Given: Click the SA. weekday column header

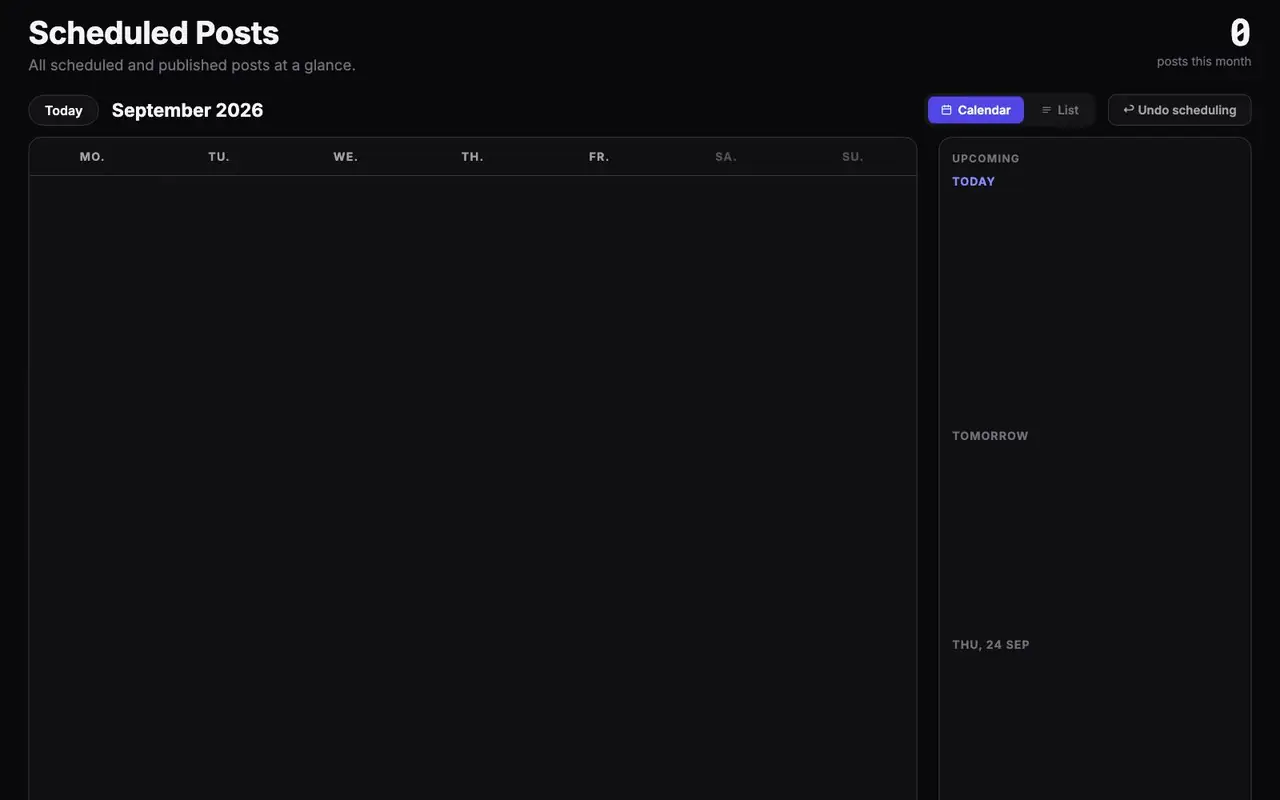Looking at the screenshot, I should [726, 157].
